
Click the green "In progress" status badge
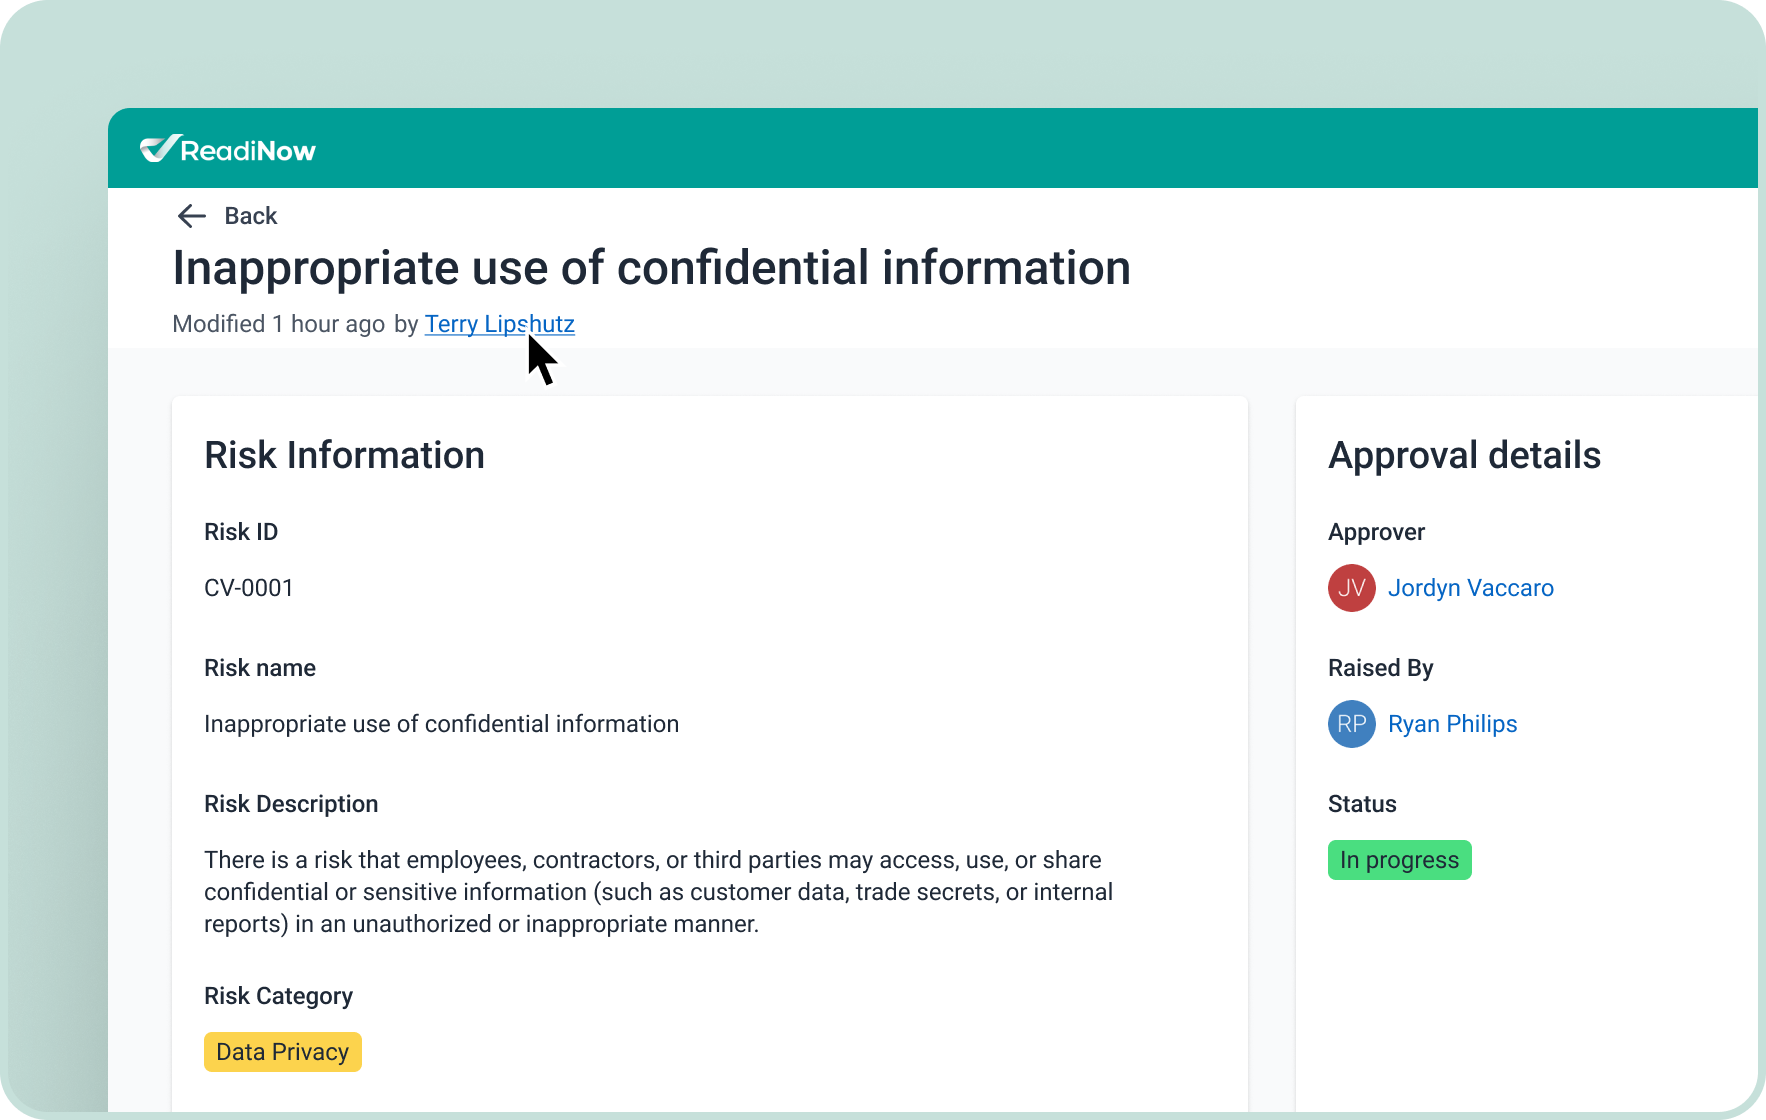(x=1399, y=860)
